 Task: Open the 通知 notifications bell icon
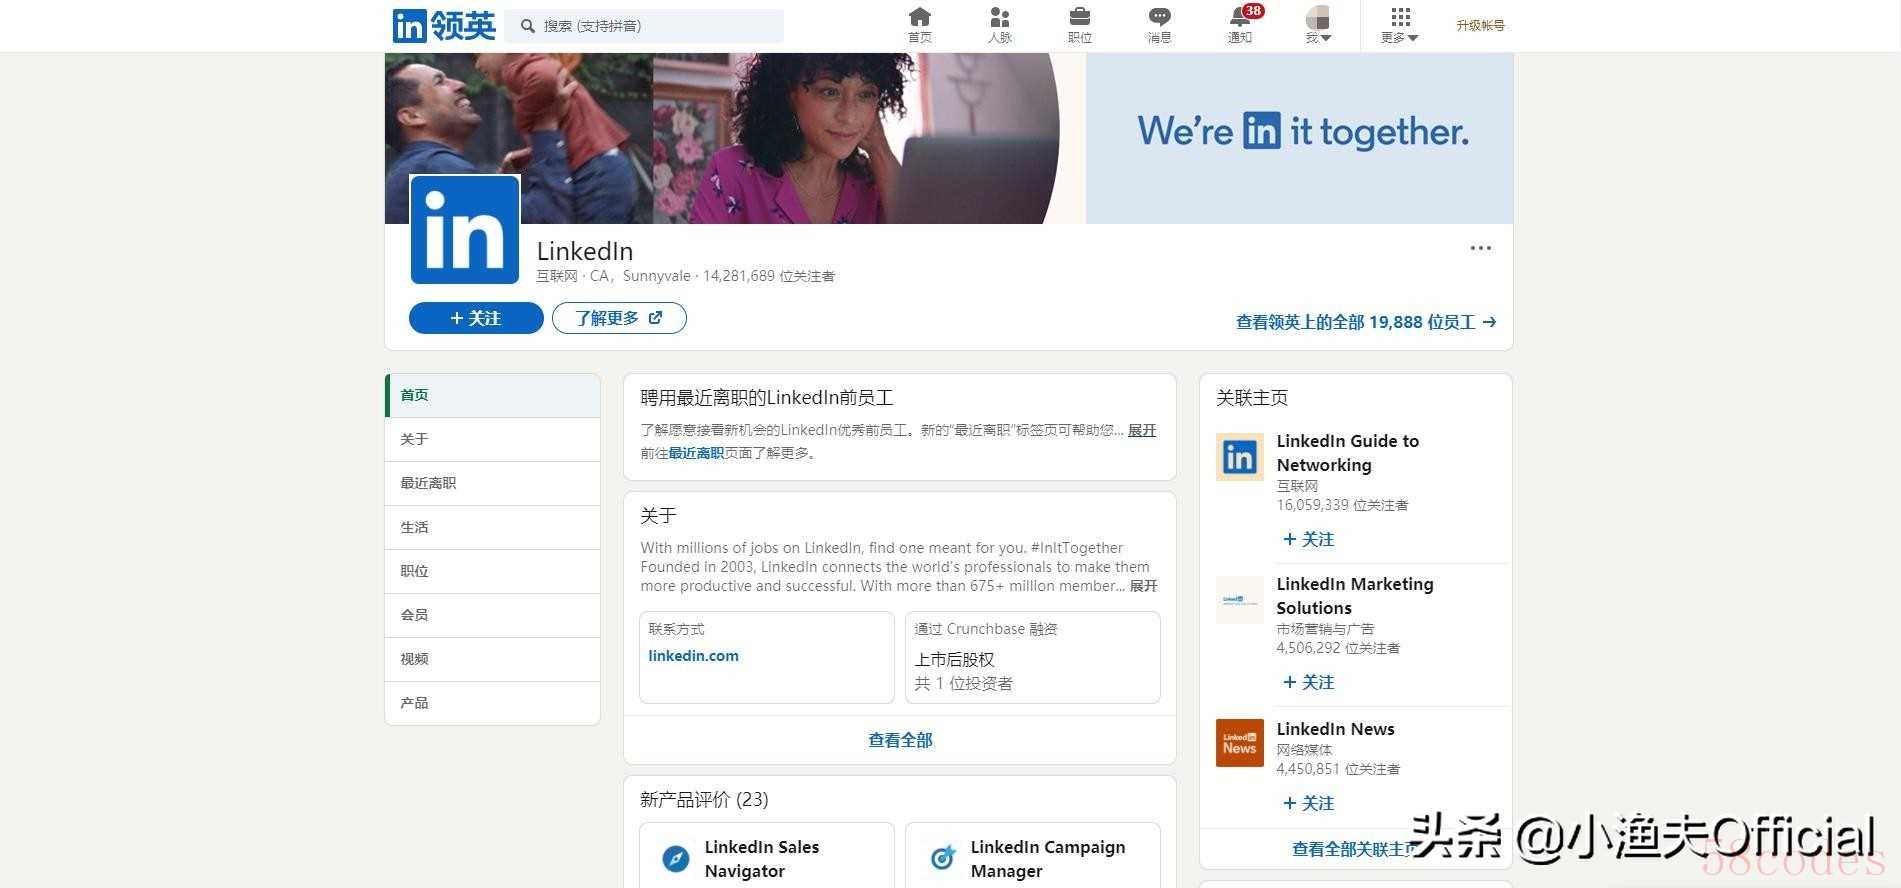click(1240, 25)
